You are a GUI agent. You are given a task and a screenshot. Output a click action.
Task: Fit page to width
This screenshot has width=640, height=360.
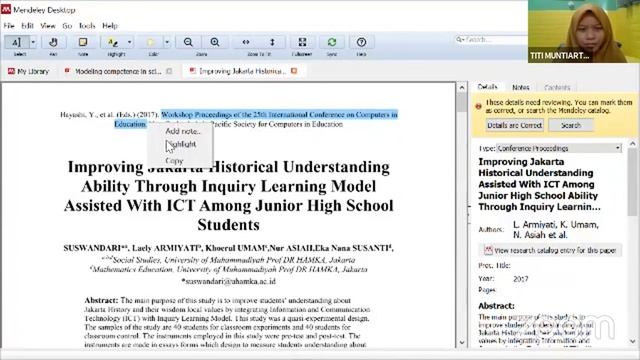pyautogui.click(x=246, y=42)
